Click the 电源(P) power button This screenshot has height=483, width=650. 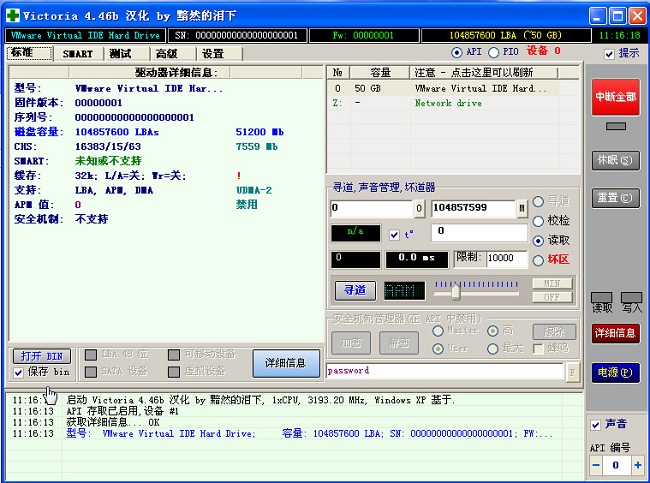[615, 372]
